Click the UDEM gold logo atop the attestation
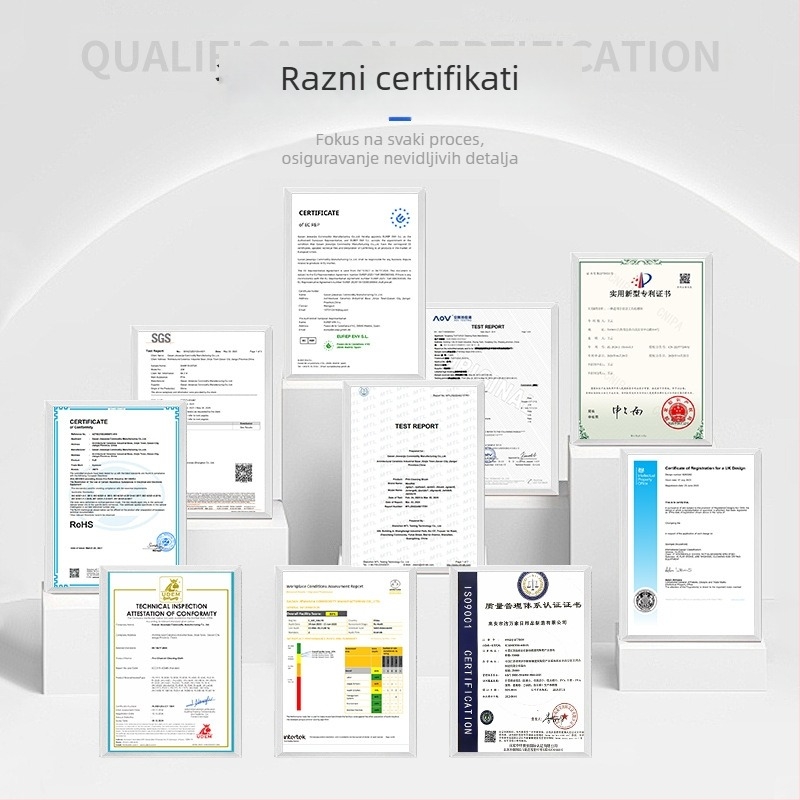The height and width of the screenshot is (800, 800). point(171,588)
